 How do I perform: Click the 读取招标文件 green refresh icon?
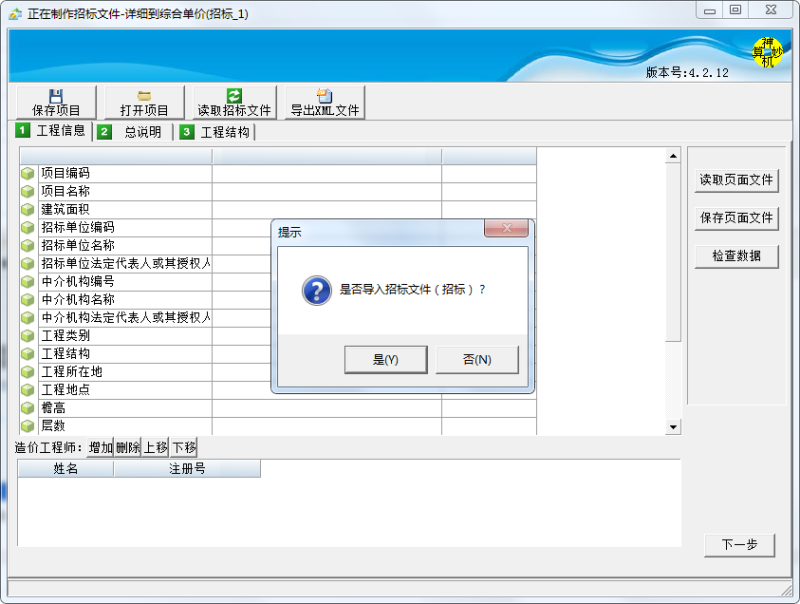pyautogui.click(x=234, y=96)
